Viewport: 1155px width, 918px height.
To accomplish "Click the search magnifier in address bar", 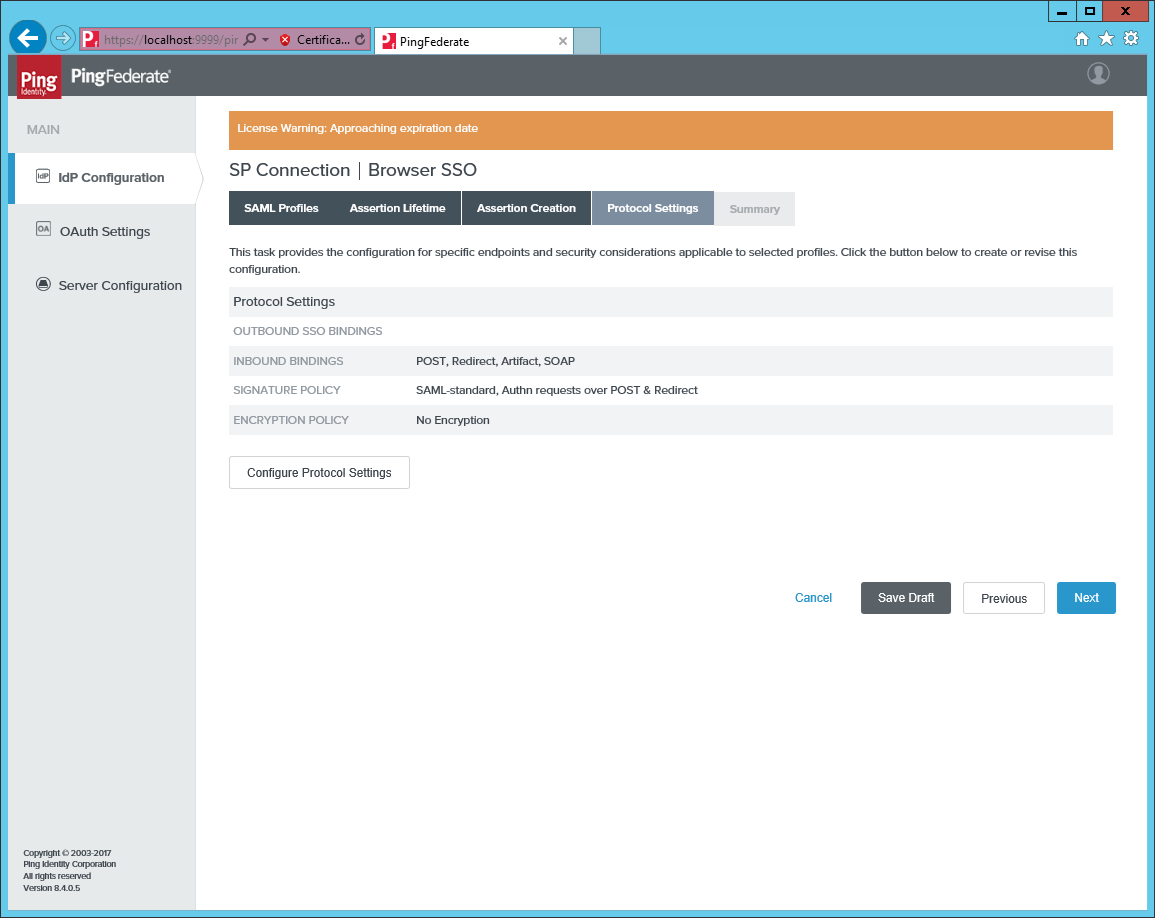I will [x=250, y=39].
